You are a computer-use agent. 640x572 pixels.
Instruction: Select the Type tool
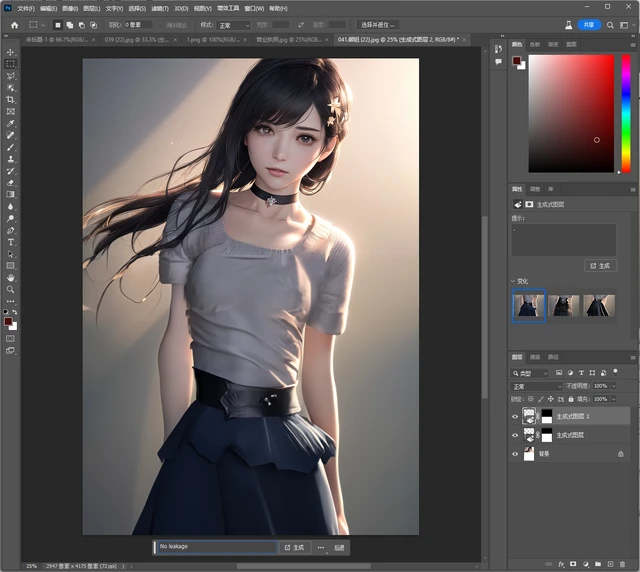pyautogui.click(x=11, y=242)
